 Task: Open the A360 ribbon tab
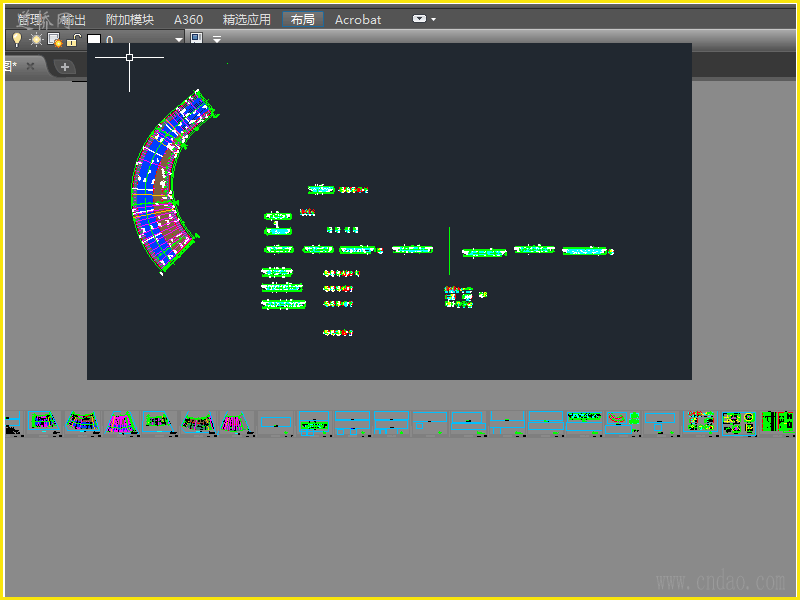pyautogui.click(x=188, y=19)
